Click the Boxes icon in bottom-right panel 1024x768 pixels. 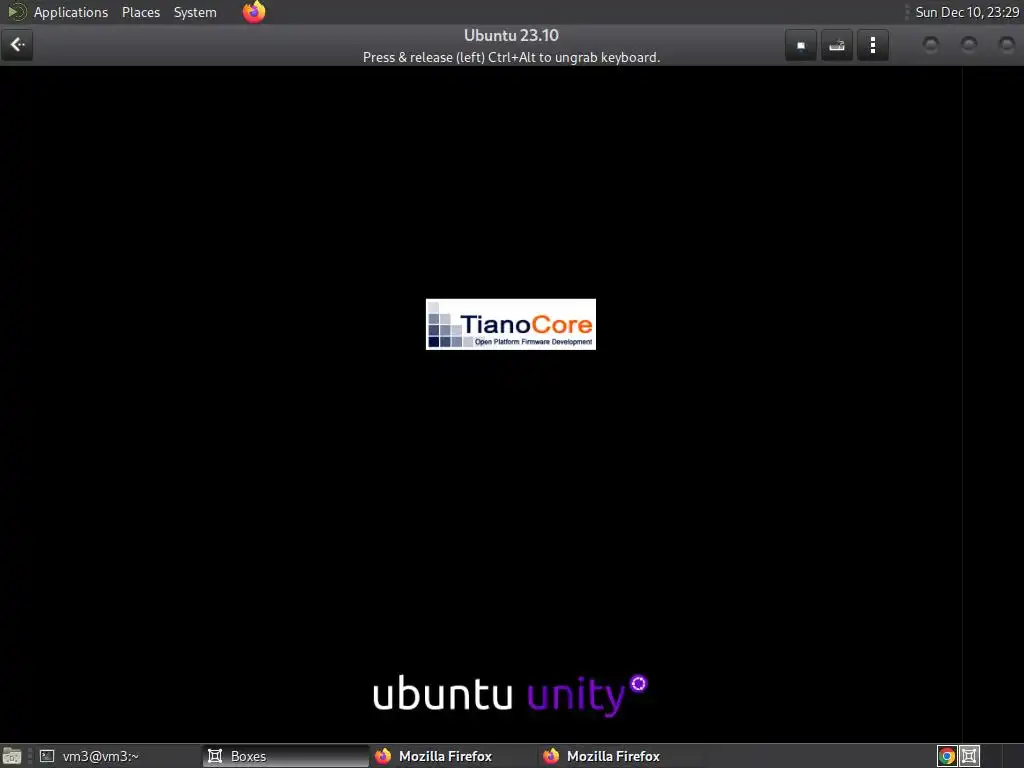click(x=969, y=756)
